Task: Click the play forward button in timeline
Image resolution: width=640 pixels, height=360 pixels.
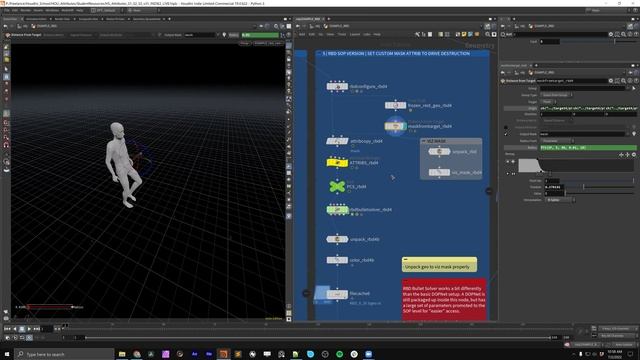Action: [x=29, y=329]
